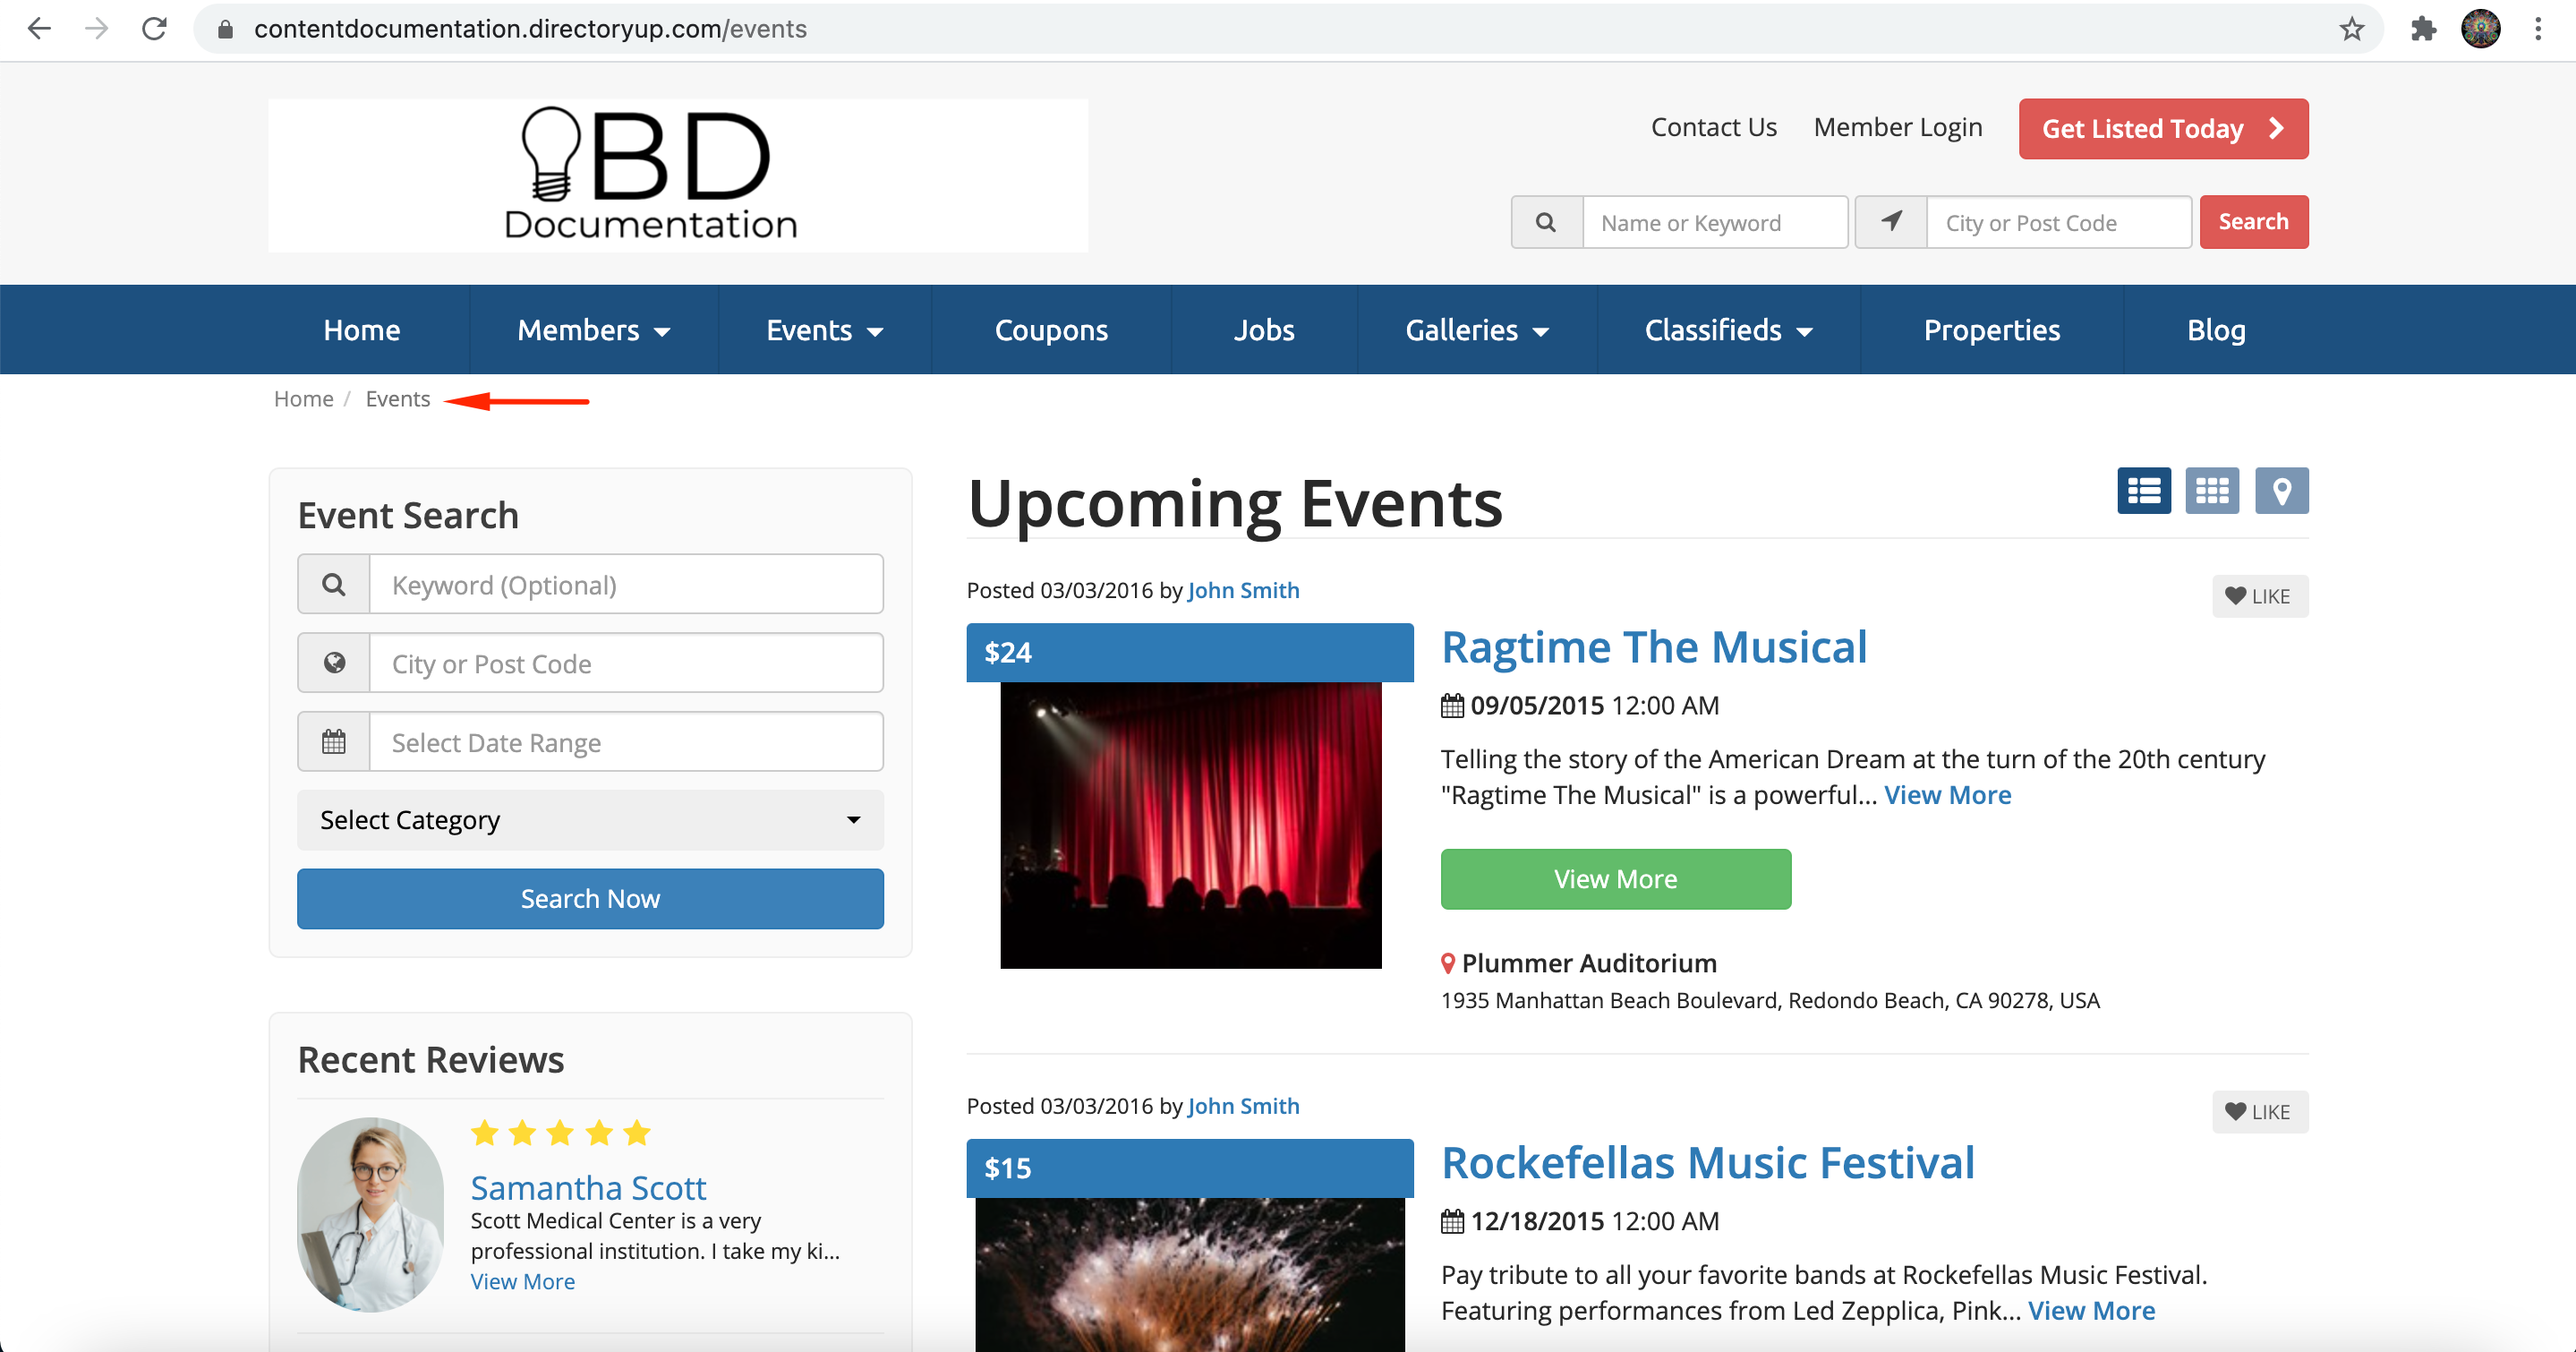The width and height of the screenshot is (2576, 1352).
Task: Go to the Properties navigation item
Action: 1991,330
